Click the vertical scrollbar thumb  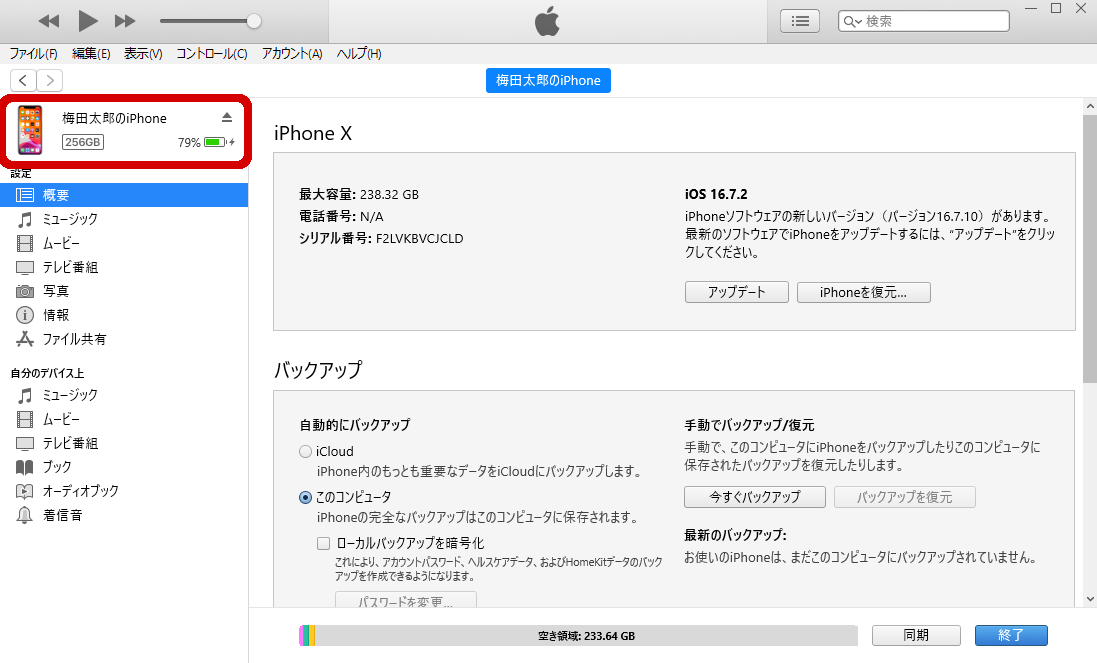[1090, 248]
